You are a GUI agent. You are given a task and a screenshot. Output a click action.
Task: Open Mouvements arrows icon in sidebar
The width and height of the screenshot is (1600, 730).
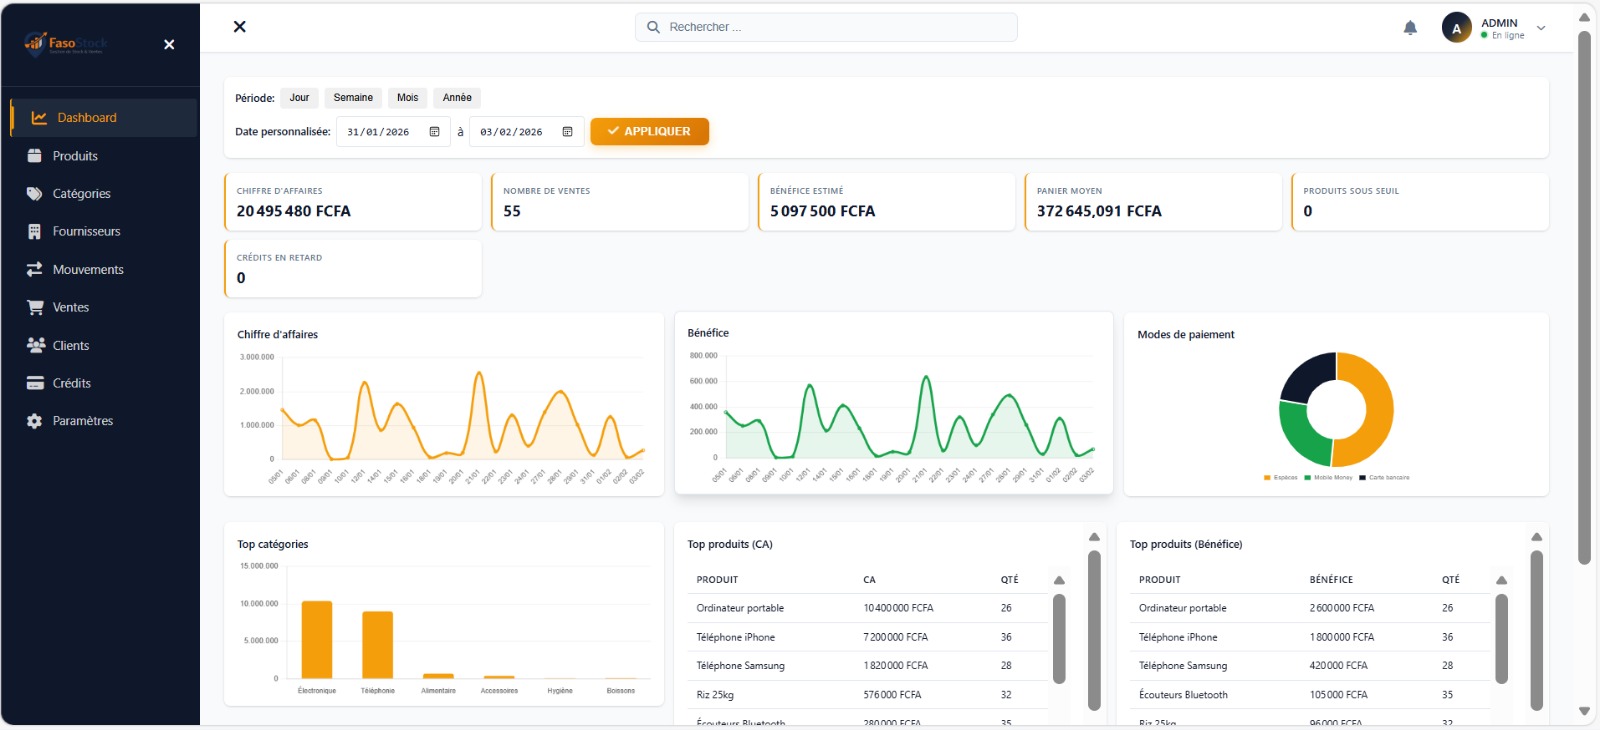pos(35,270)
